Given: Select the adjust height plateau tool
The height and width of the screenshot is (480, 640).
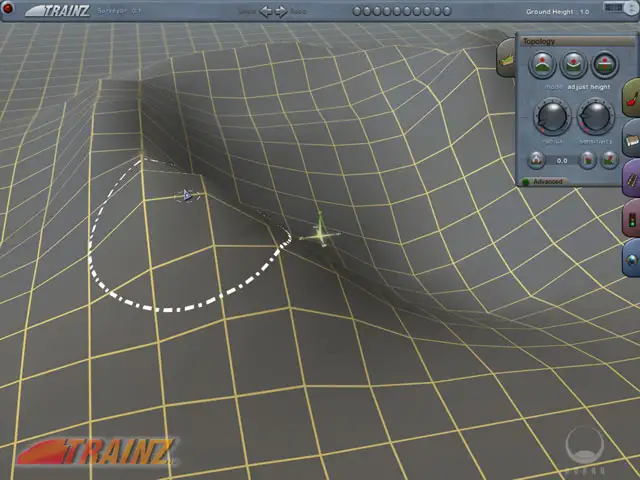Looking at the screenshot, I should [x=604, y=64].
